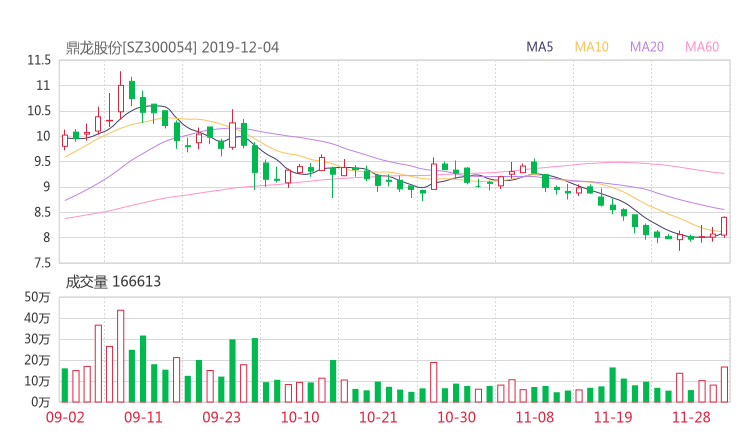Select the 10-10 date marker
The width and height of the screenshot is (740, 440).
pyautogui.click(x=299, y=417)
